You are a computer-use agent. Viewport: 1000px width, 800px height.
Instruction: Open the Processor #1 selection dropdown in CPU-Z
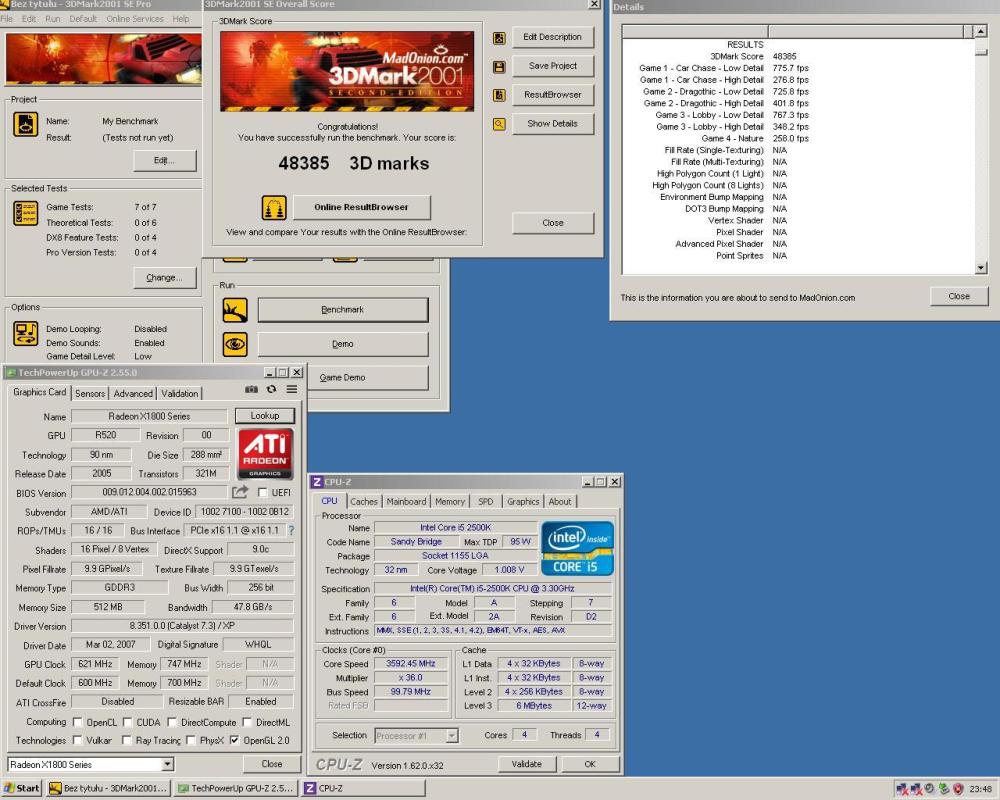tap(452, 736)
